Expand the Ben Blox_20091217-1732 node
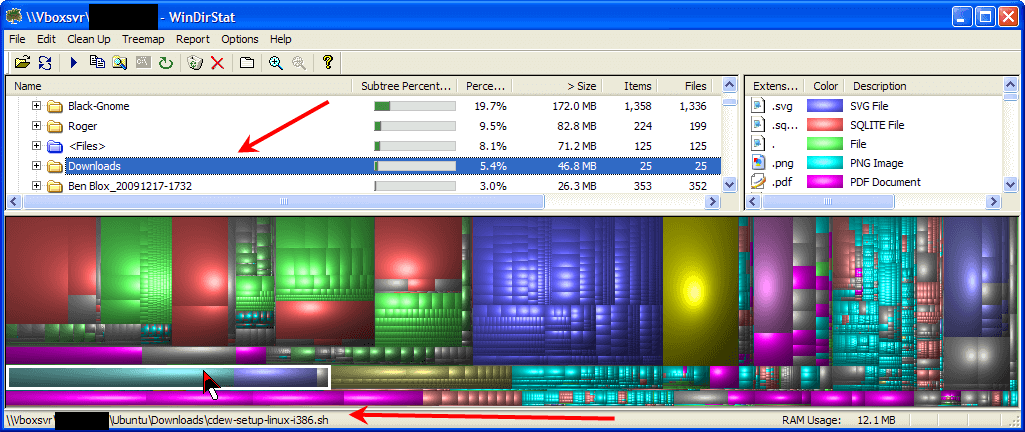This screenshot has width=1025, height=432. coord(37,186)
